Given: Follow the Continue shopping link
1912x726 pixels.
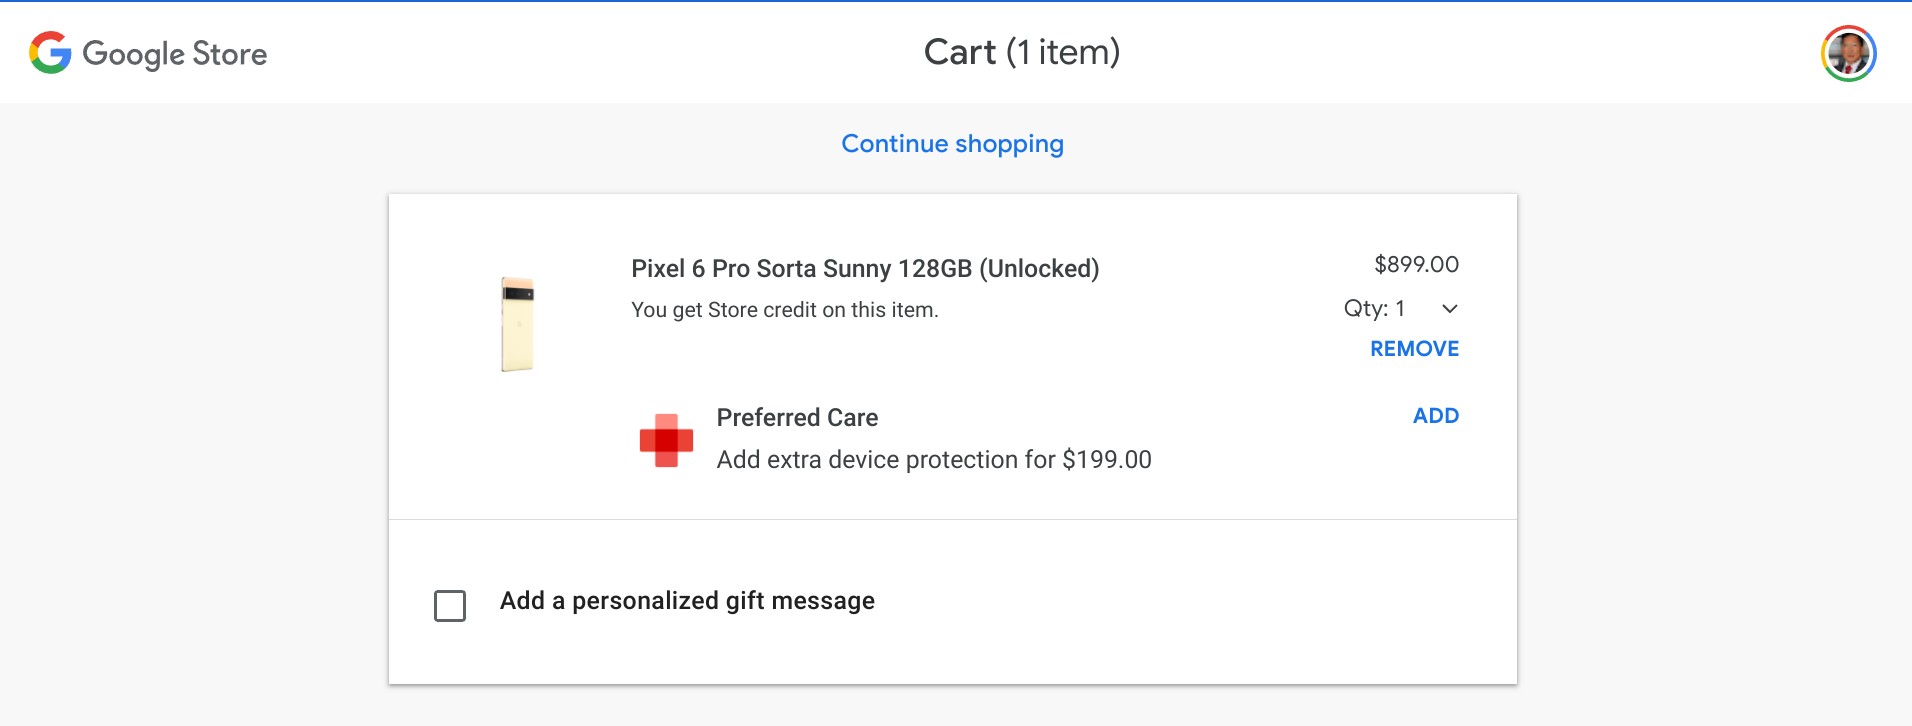Looking at the screenshot, I should pyautogui.click(x=952, y=144).
